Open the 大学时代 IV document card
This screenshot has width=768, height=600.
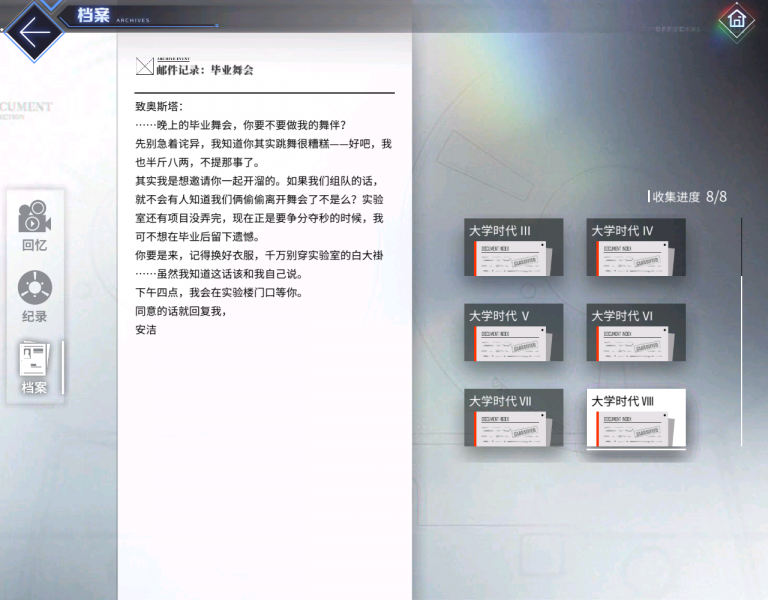(x=636, y=247)
